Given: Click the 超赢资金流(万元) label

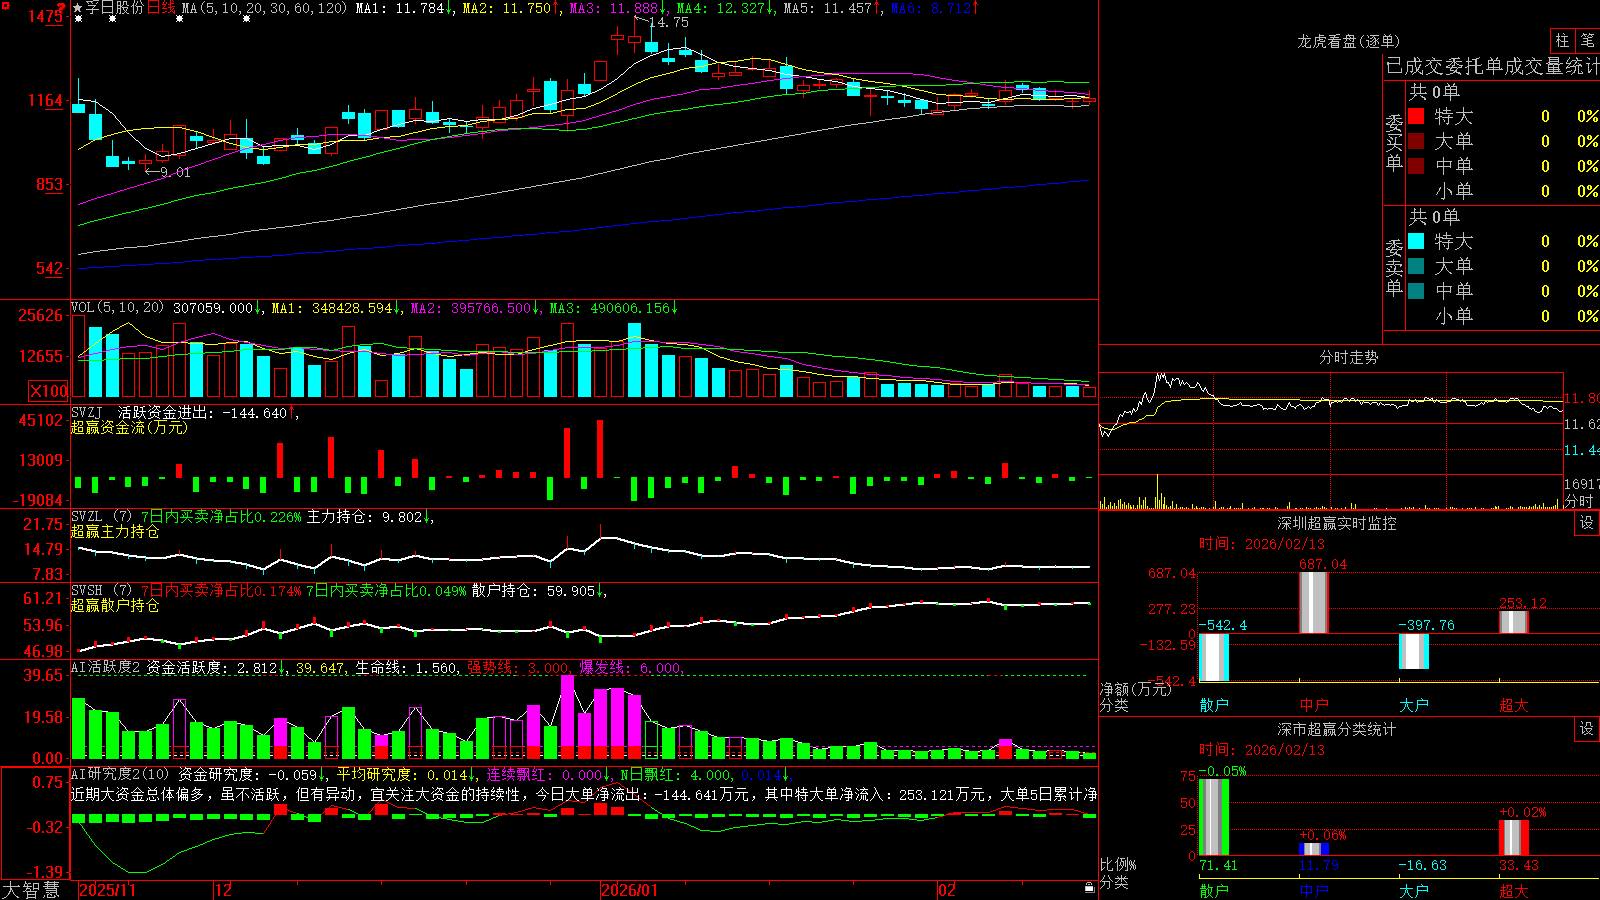Looking at the screenshot, I should (129, 427).
